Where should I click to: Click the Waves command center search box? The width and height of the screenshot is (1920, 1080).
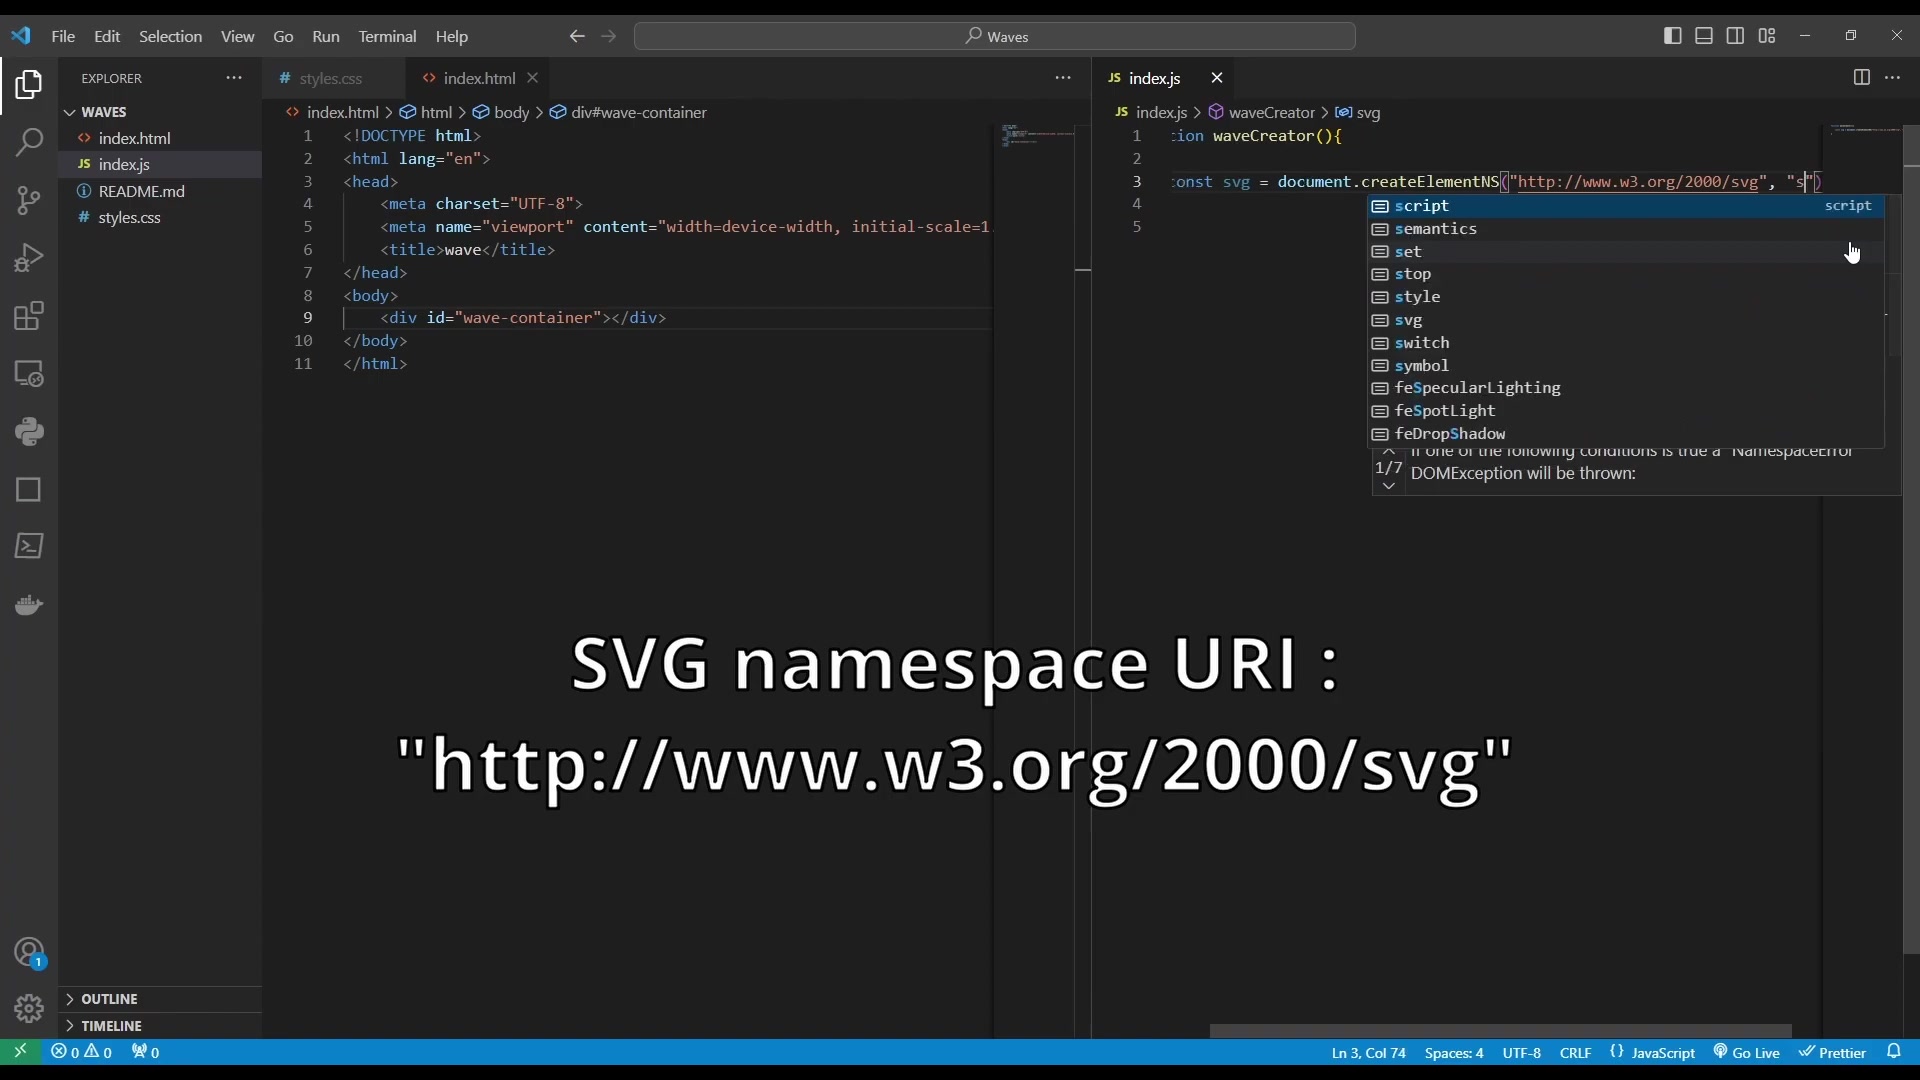pos(995,36)
